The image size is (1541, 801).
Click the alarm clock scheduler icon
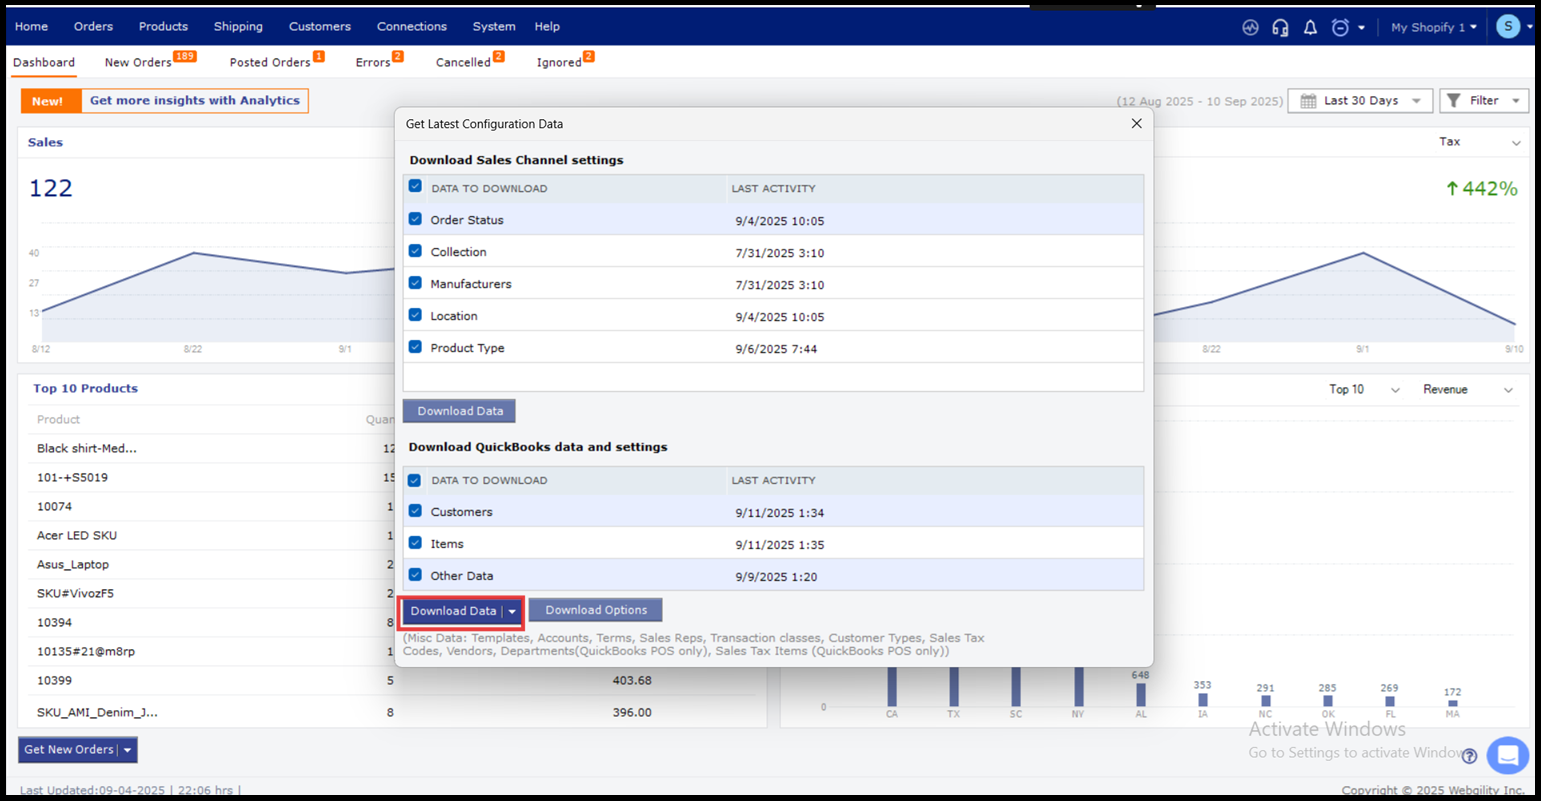pyautogui.click(x=1340, y=27)
